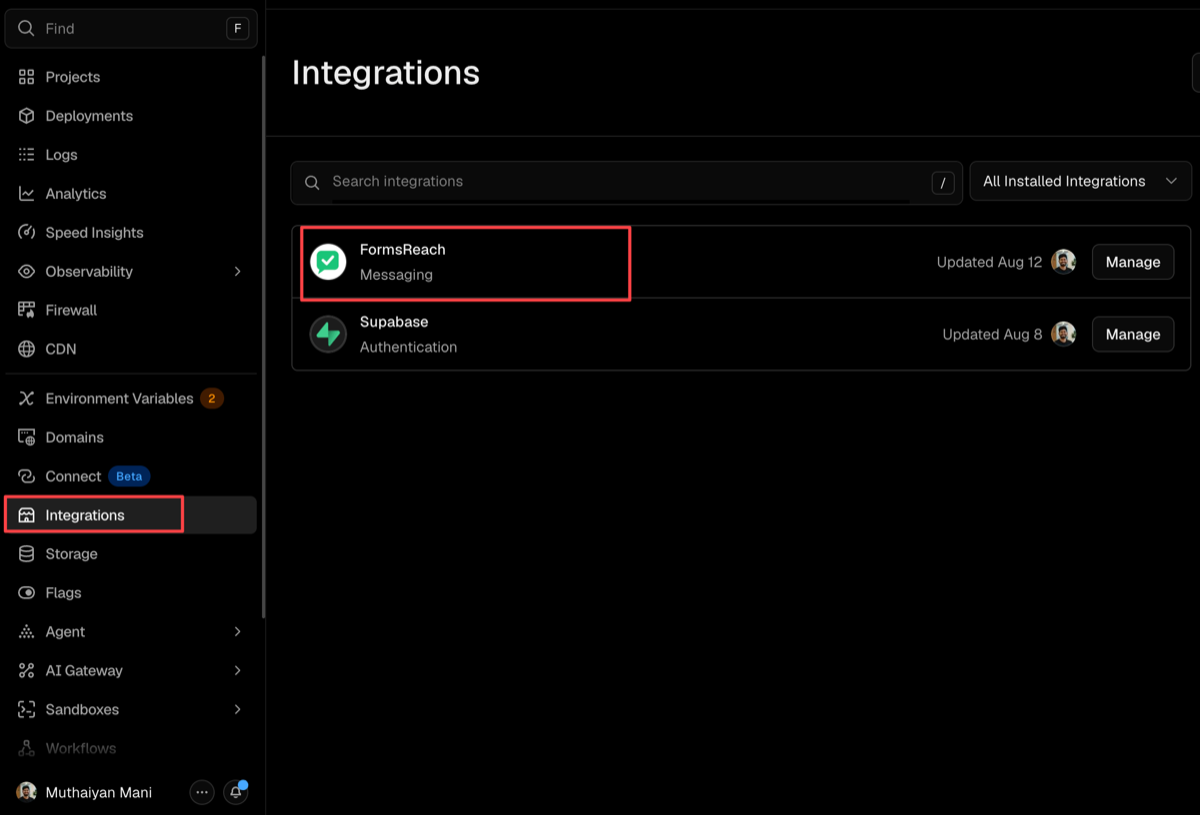Click the Domains icon in sidebar
1200x815 pixels.
point(27,438)
